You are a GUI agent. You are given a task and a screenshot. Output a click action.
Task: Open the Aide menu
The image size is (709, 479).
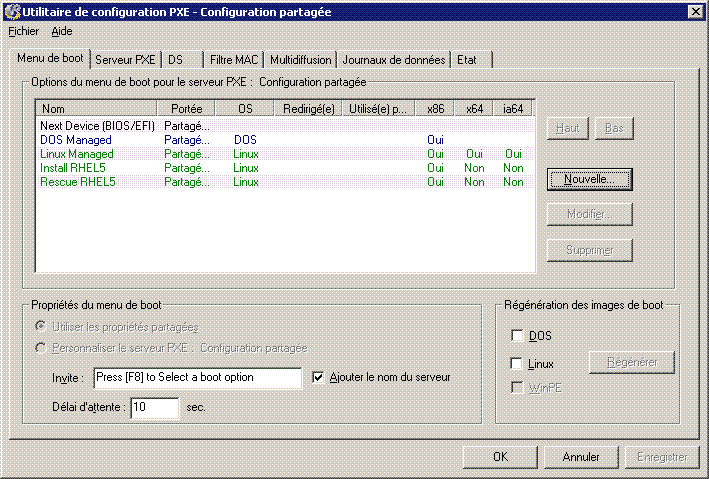(x=62, y=31)
